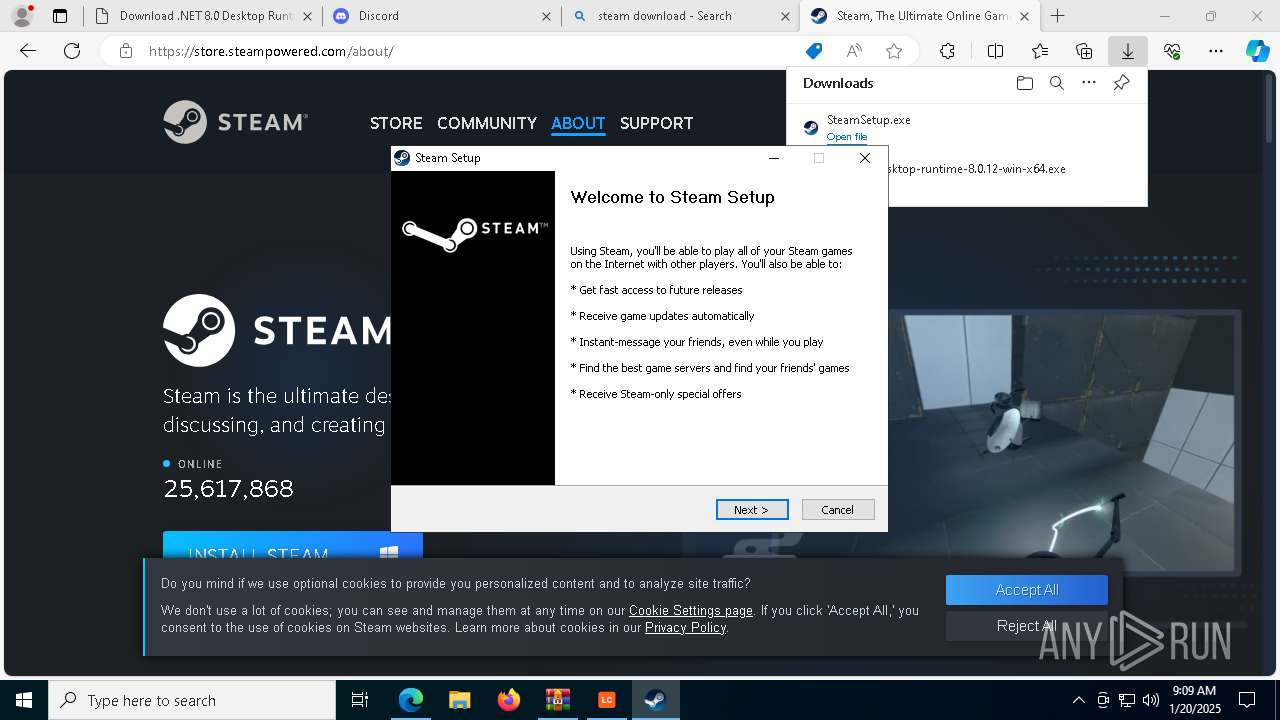Click the Downloads toolbar icon
1280x720 pixels.
click(1127, 51)
